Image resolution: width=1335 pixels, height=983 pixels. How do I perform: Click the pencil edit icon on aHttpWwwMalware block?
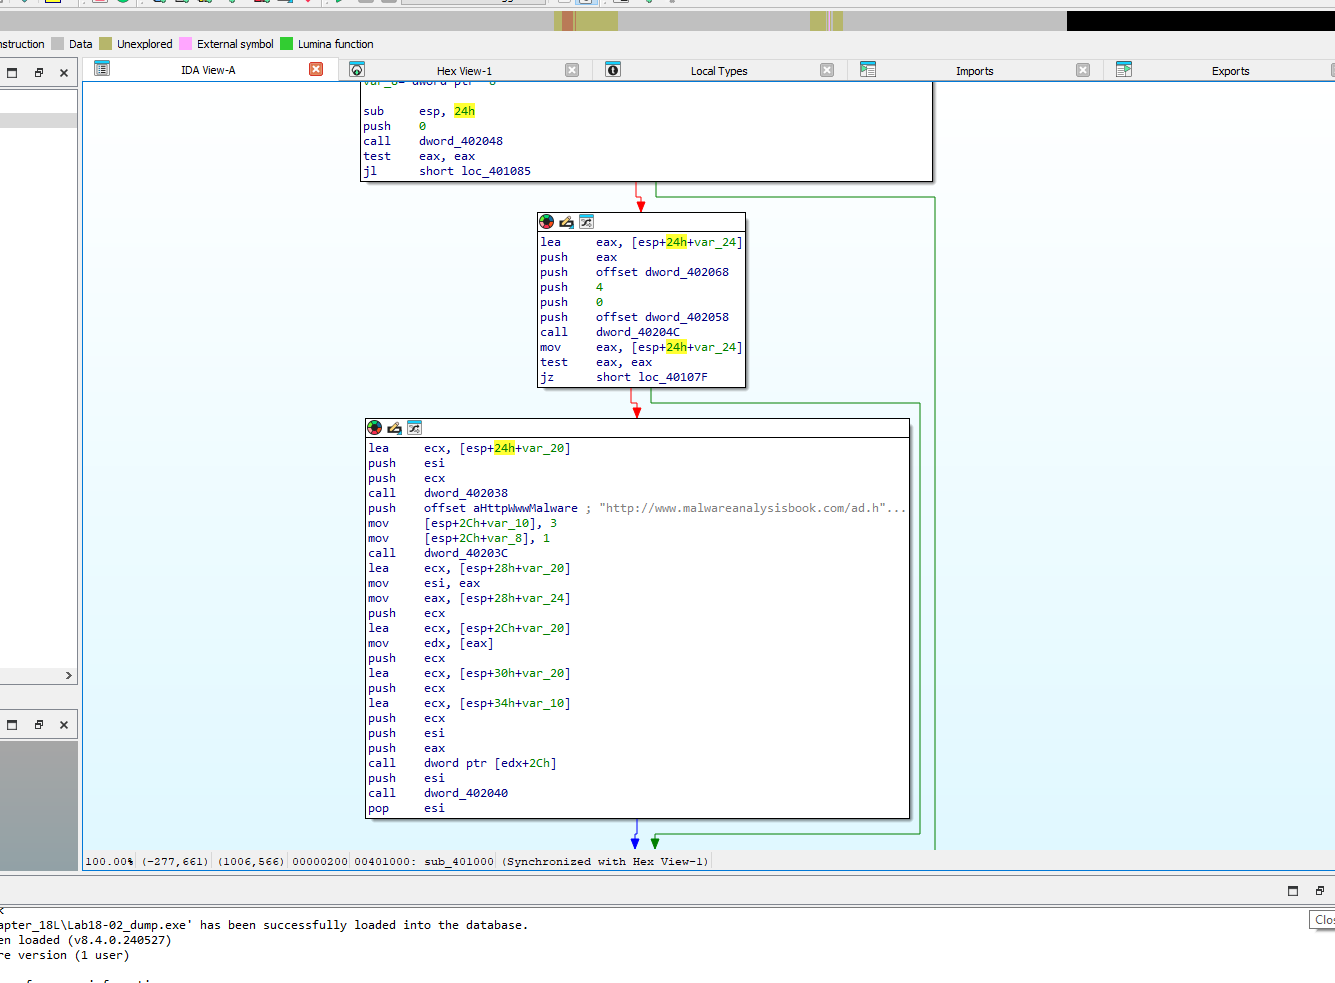point(394,428)
